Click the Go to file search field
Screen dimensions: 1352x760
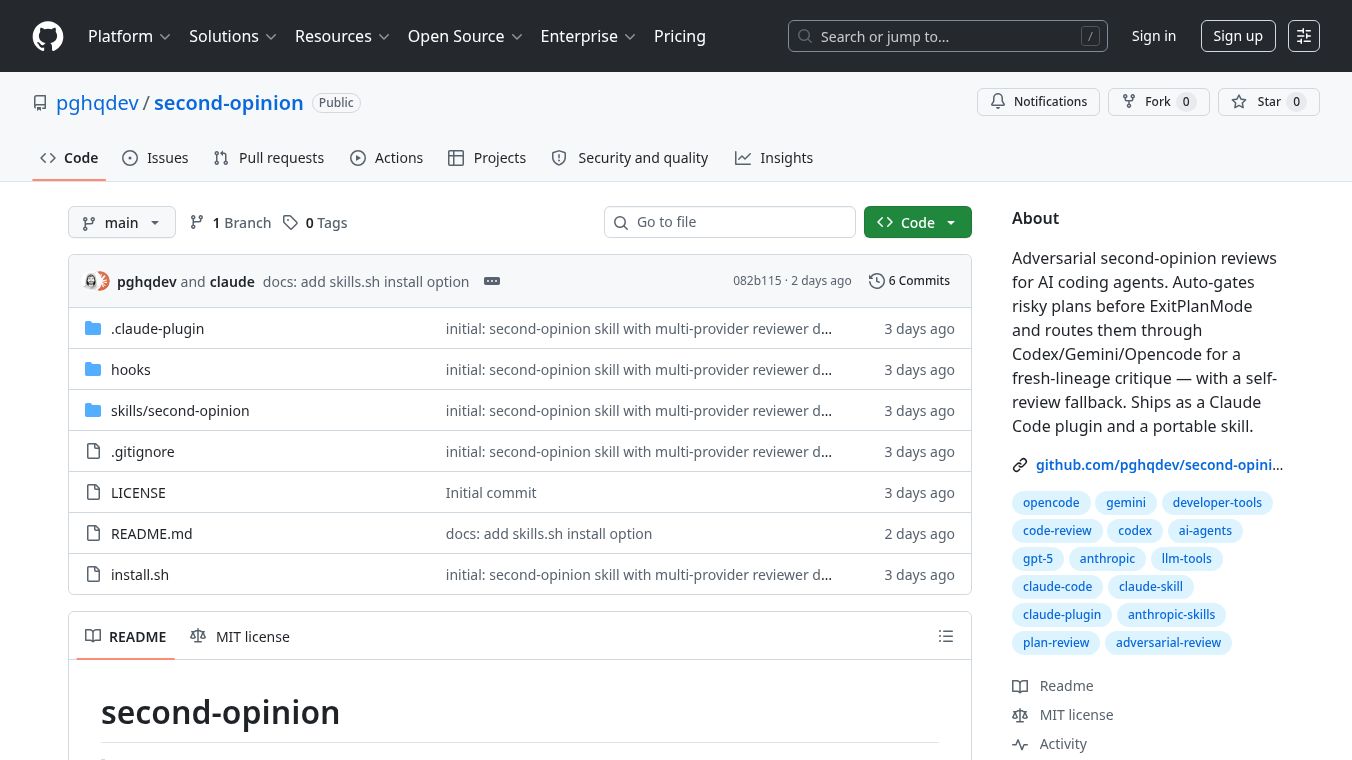click(x=730, y=222)
